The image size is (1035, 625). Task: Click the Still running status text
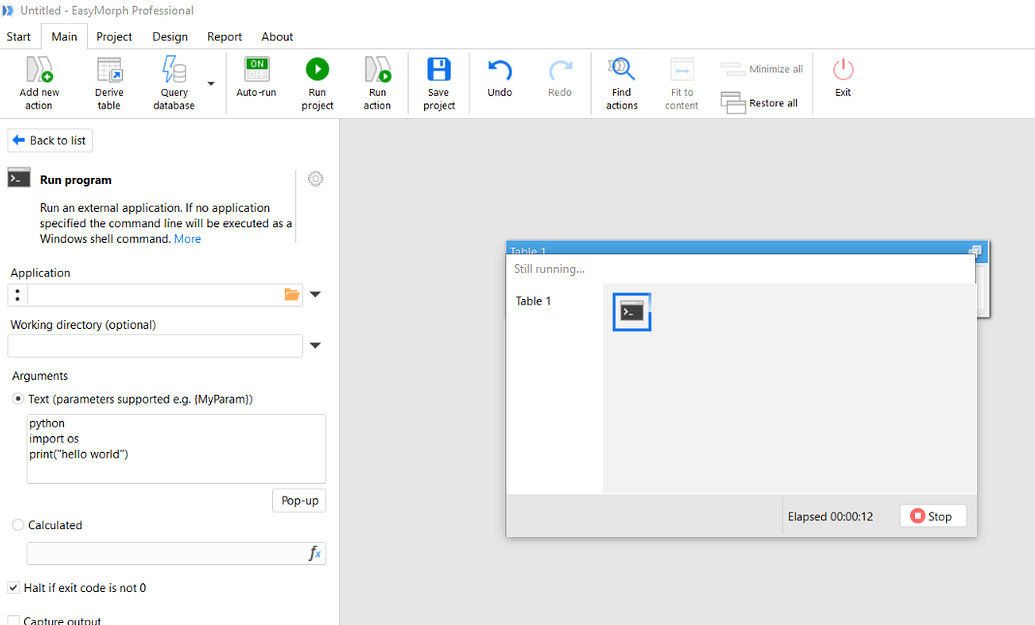click(549, 269)
